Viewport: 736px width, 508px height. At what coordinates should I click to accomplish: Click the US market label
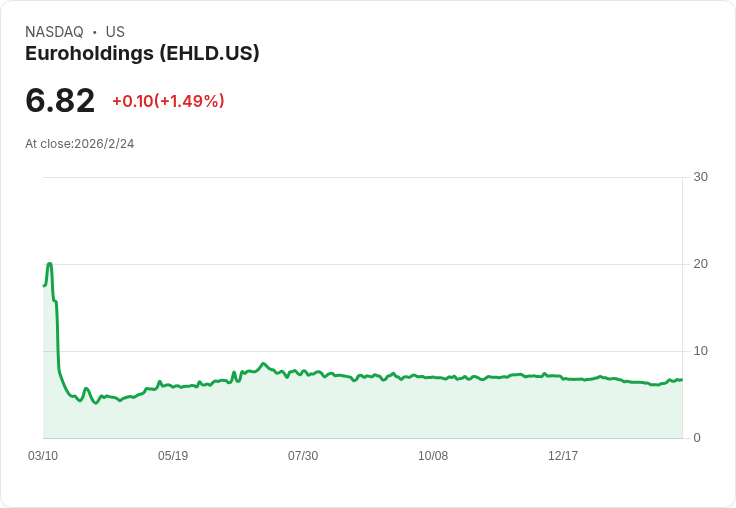pyautogui.click(x=115, y=32)
